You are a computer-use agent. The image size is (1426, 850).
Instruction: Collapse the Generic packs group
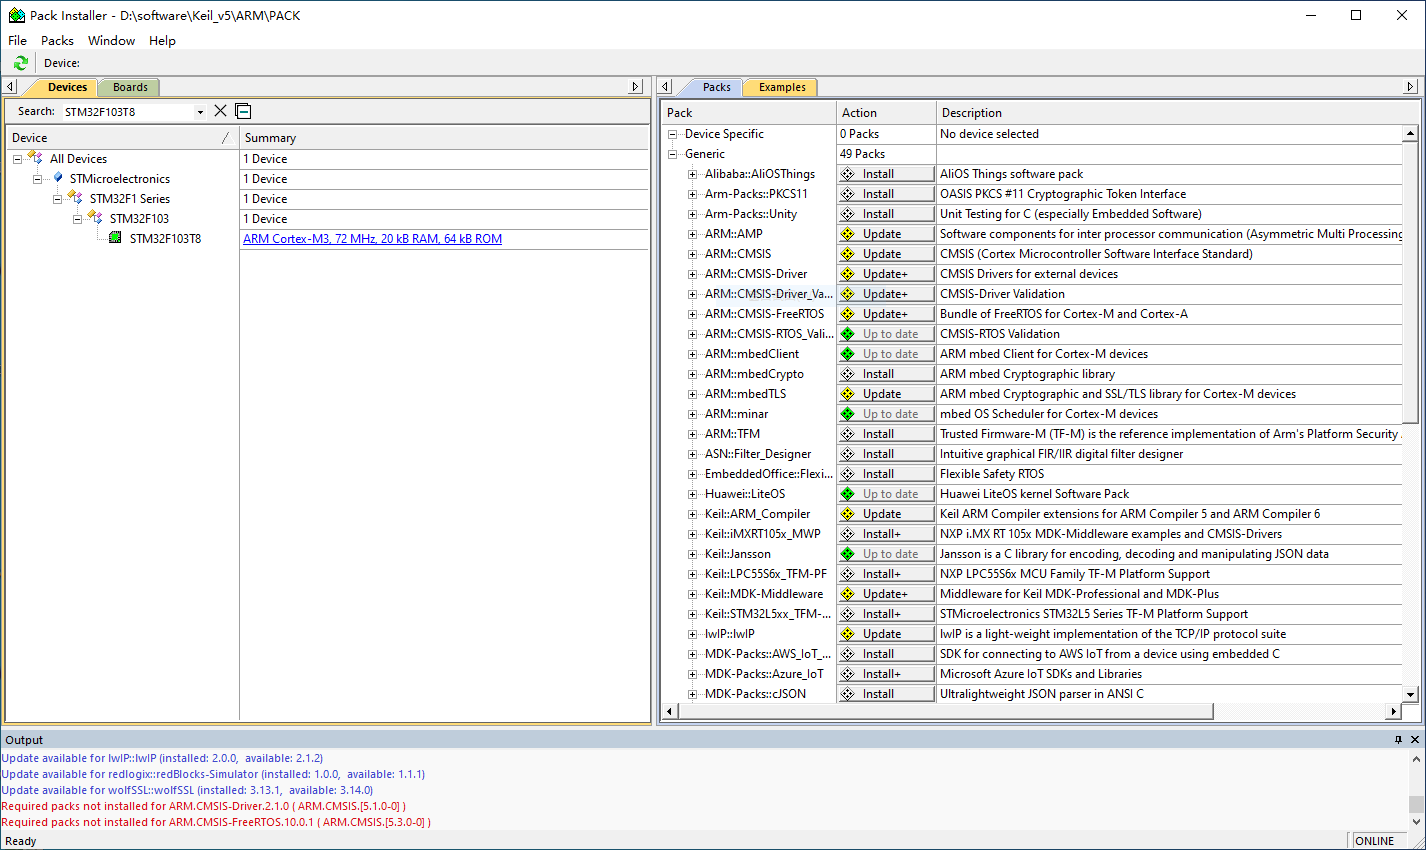tap(673, 154)
